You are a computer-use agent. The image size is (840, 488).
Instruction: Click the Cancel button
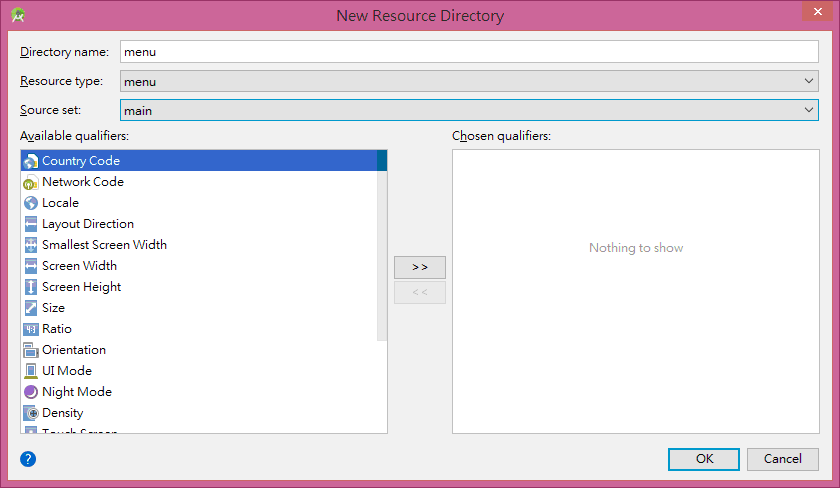pos(783,459)
